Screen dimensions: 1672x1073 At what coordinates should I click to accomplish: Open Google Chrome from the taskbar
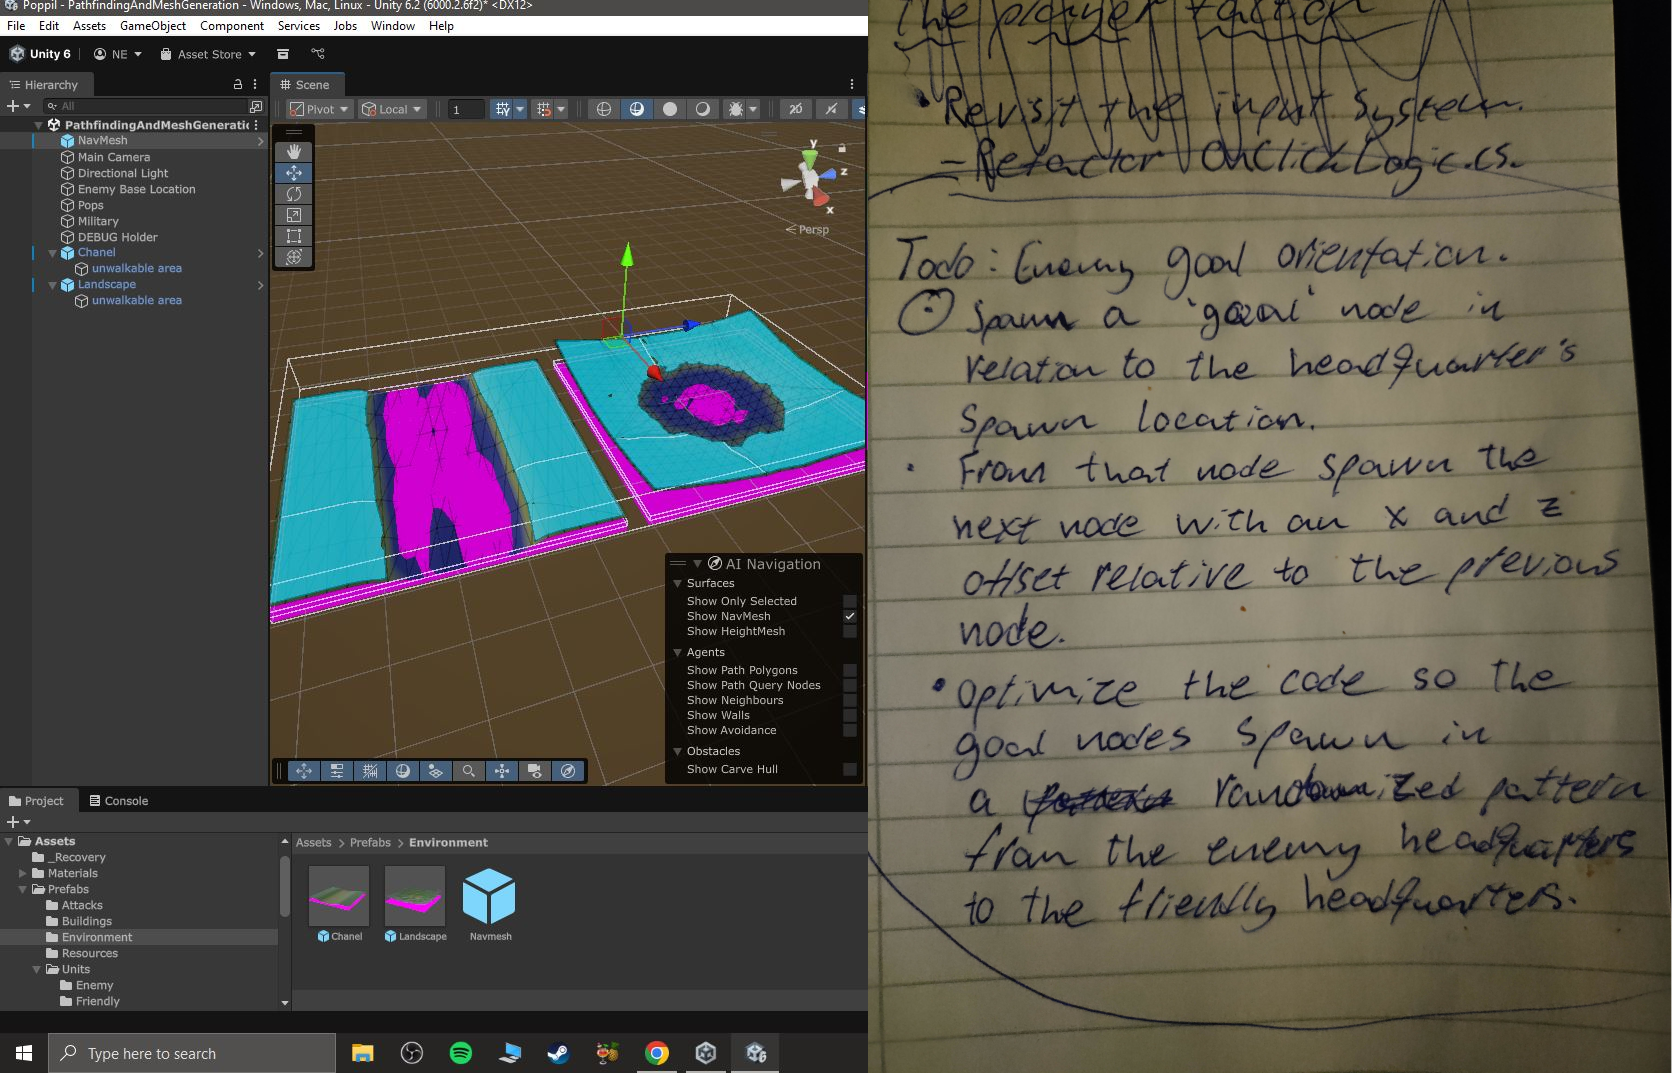coord(657,1053)
